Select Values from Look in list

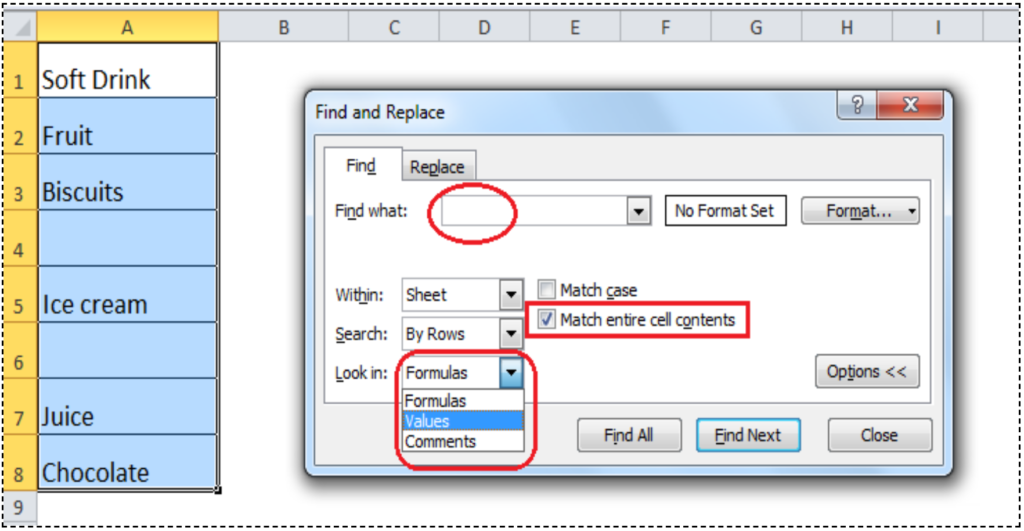tap(462, 421)
